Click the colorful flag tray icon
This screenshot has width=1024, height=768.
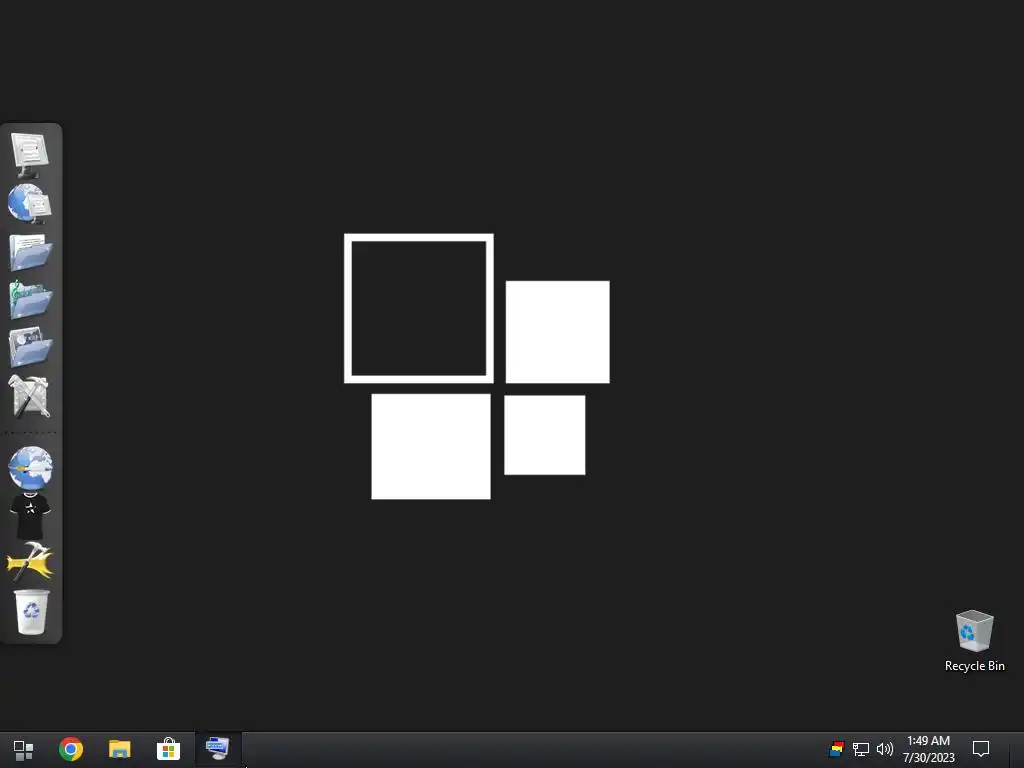click(837, 749)
